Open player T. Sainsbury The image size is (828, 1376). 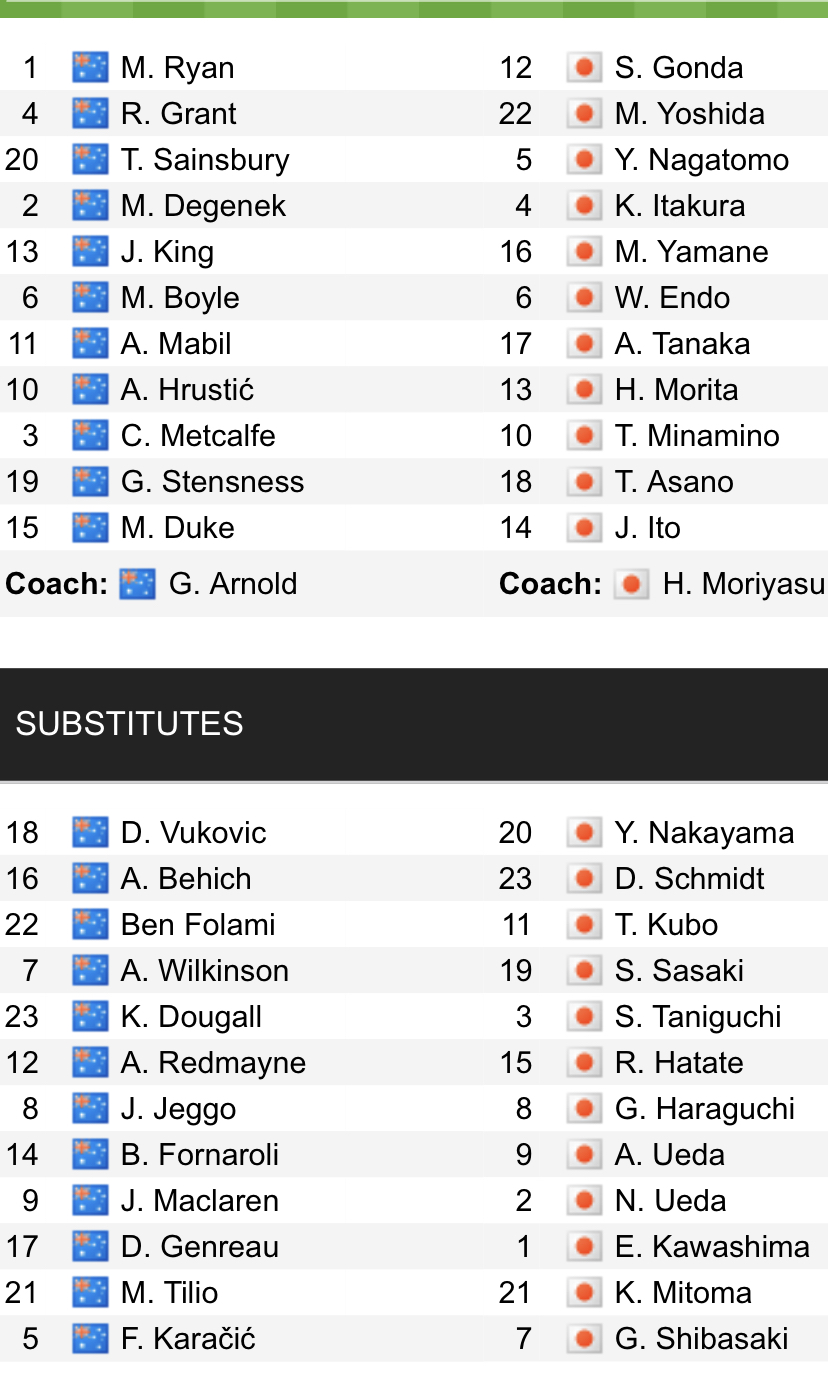204,160
